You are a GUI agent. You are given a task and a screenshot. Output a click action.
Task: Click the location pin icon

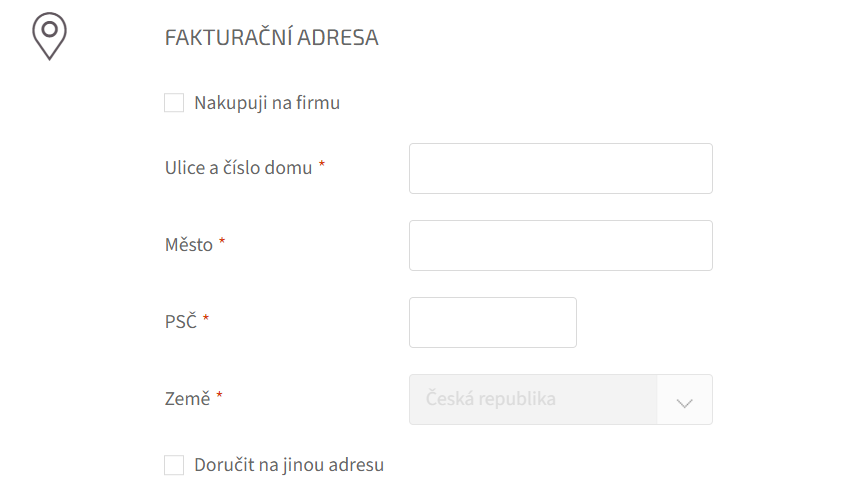pyautogui.click(x=49, y=37)
